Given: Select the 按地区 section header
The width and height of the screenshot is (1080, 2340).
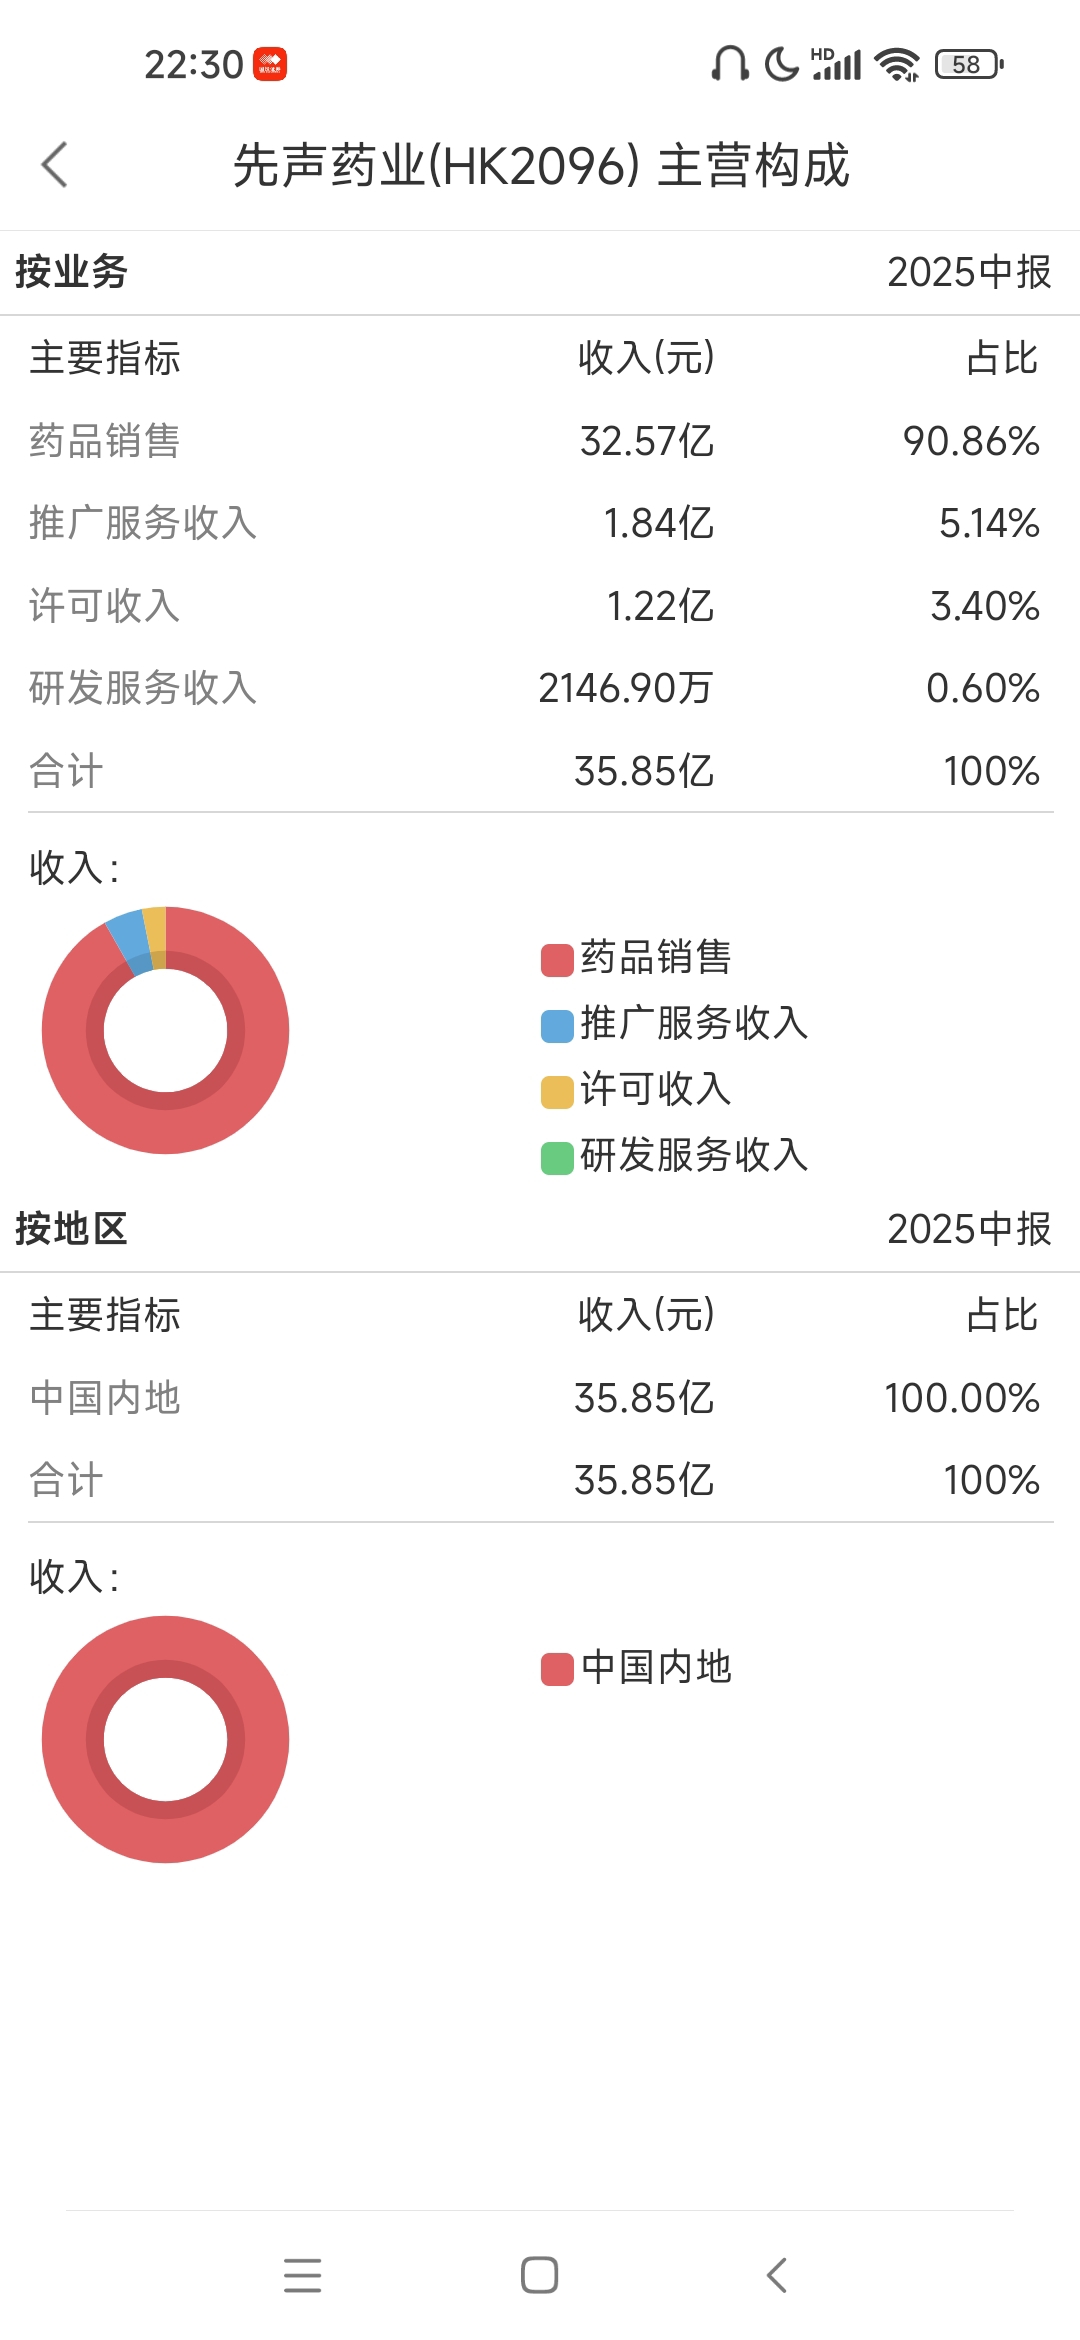Looking at the screenshot, I should pos(72,1229).
